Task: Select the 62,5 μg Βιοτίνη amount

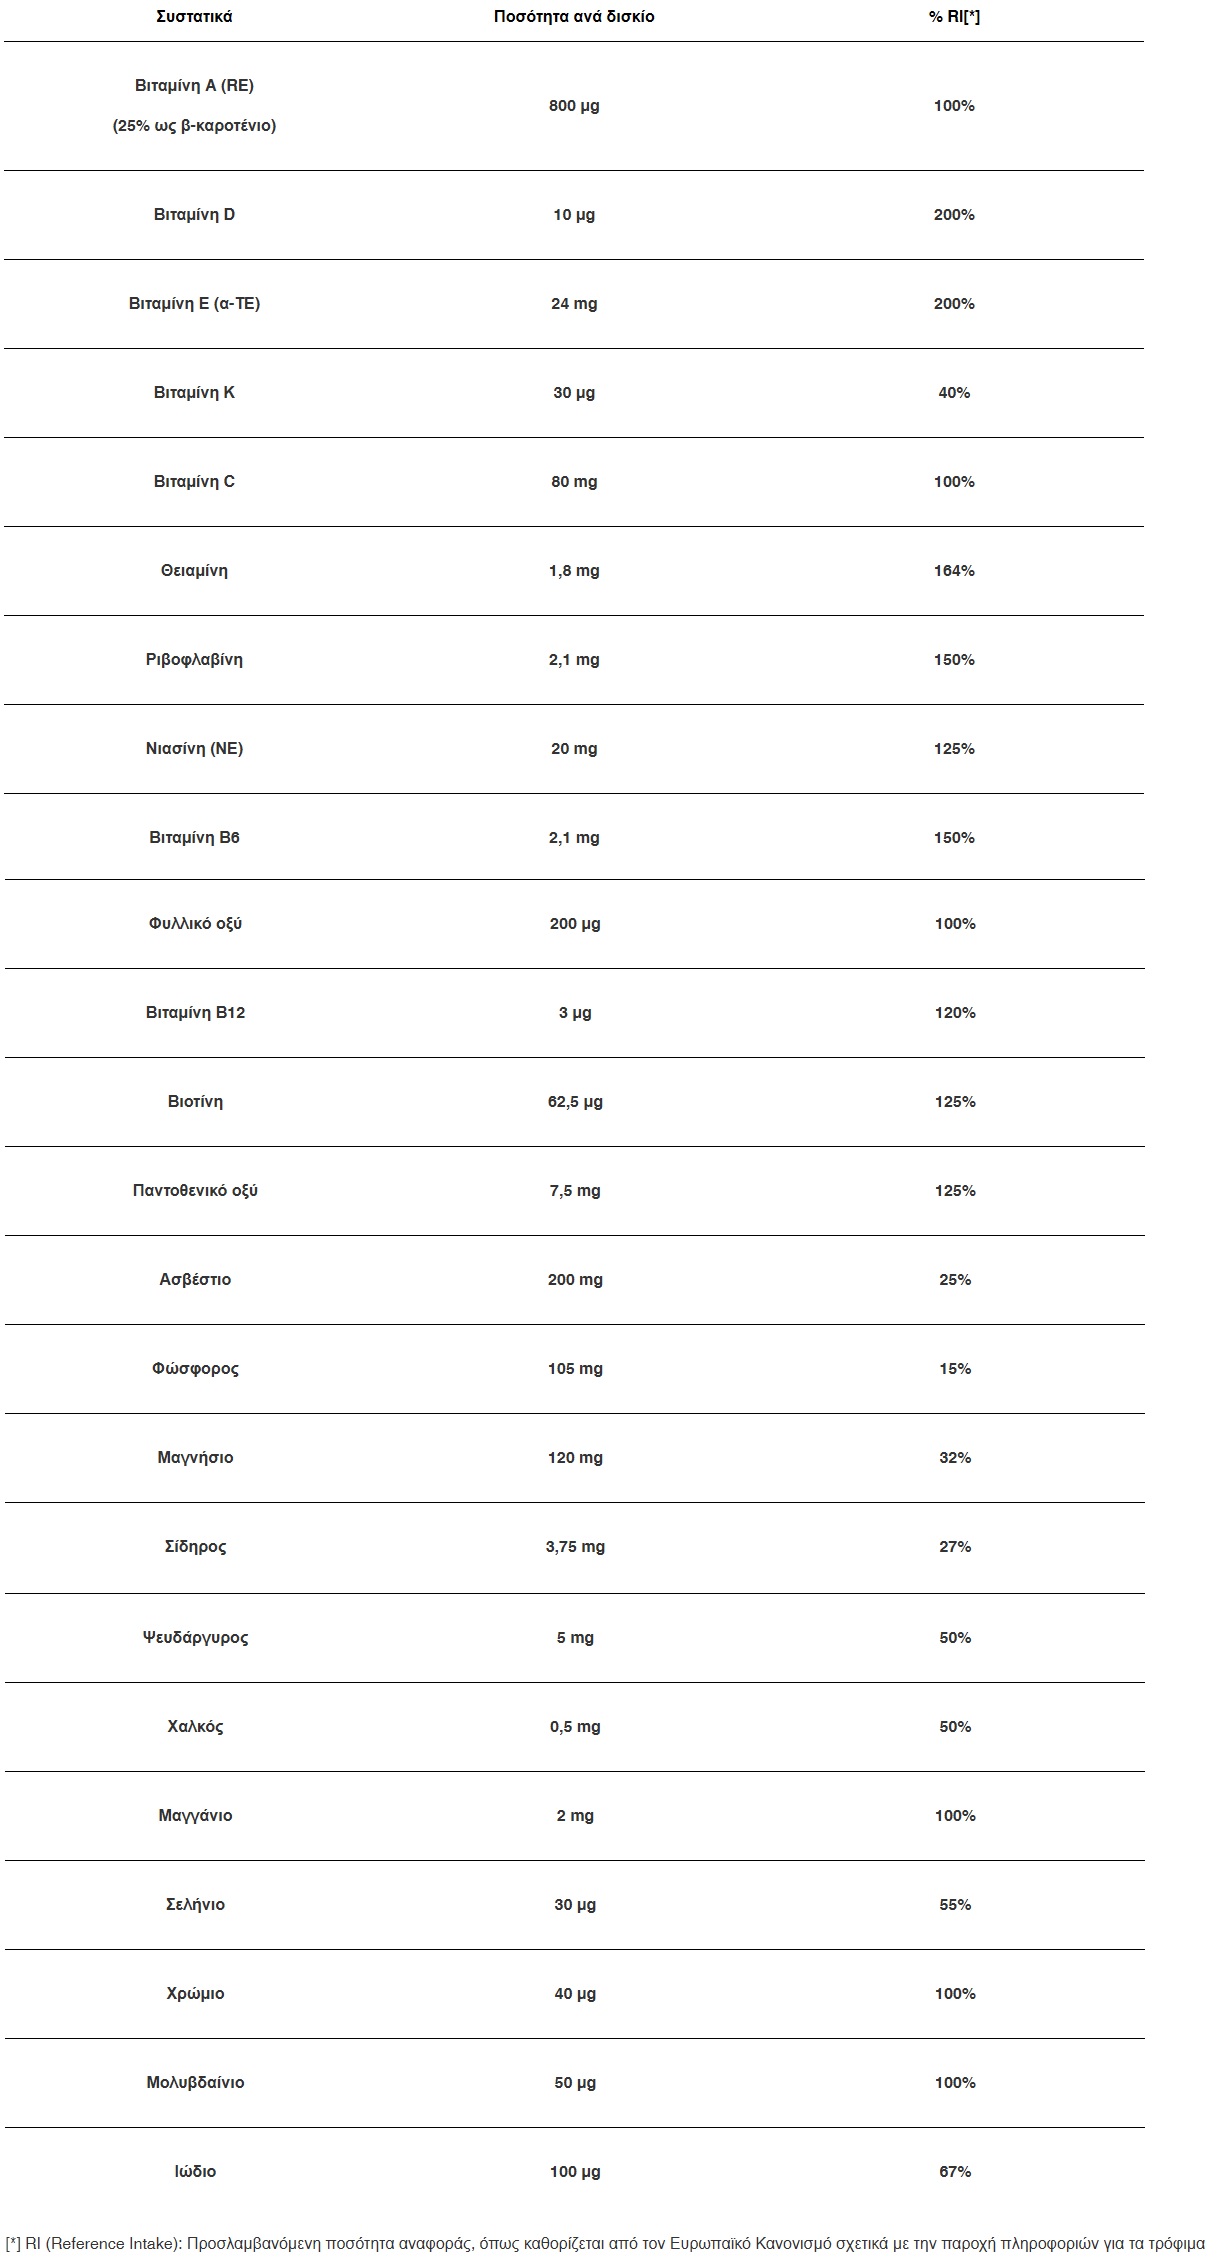Action: click(575, 1102)
